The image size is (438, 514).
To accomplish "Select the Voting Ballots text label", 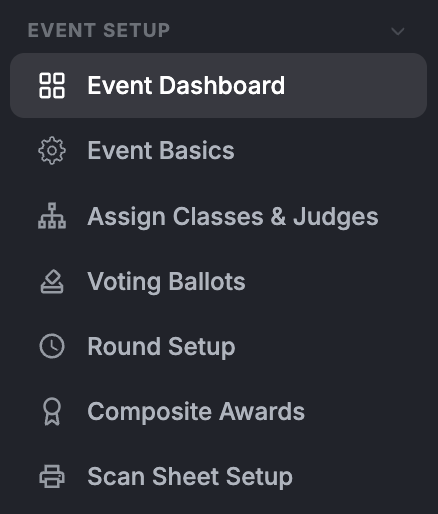I will coord(166,282).
